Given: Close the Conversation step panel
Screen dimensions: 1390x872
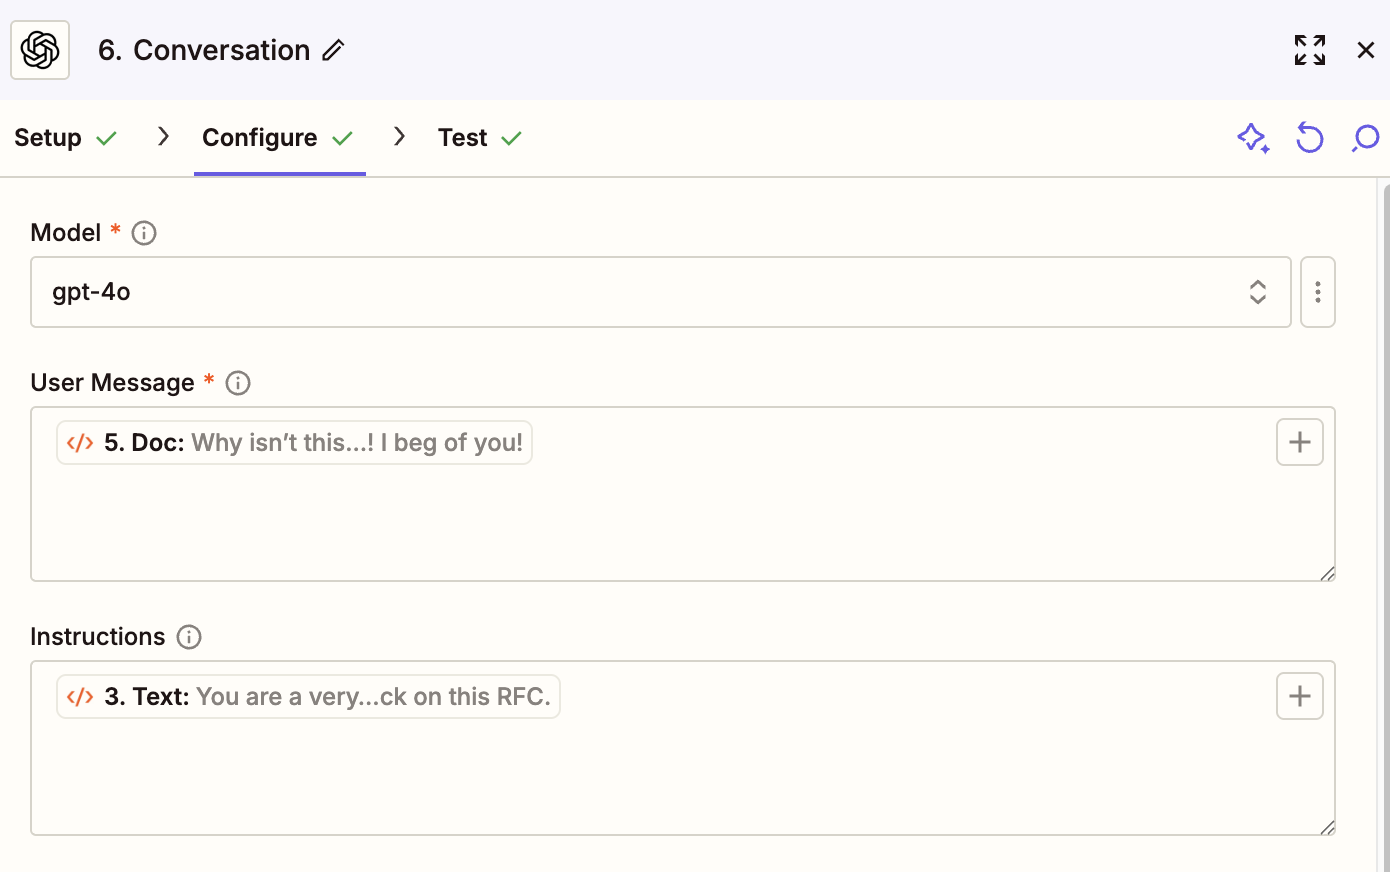Looking at the screenshot, I should 1365,50.
